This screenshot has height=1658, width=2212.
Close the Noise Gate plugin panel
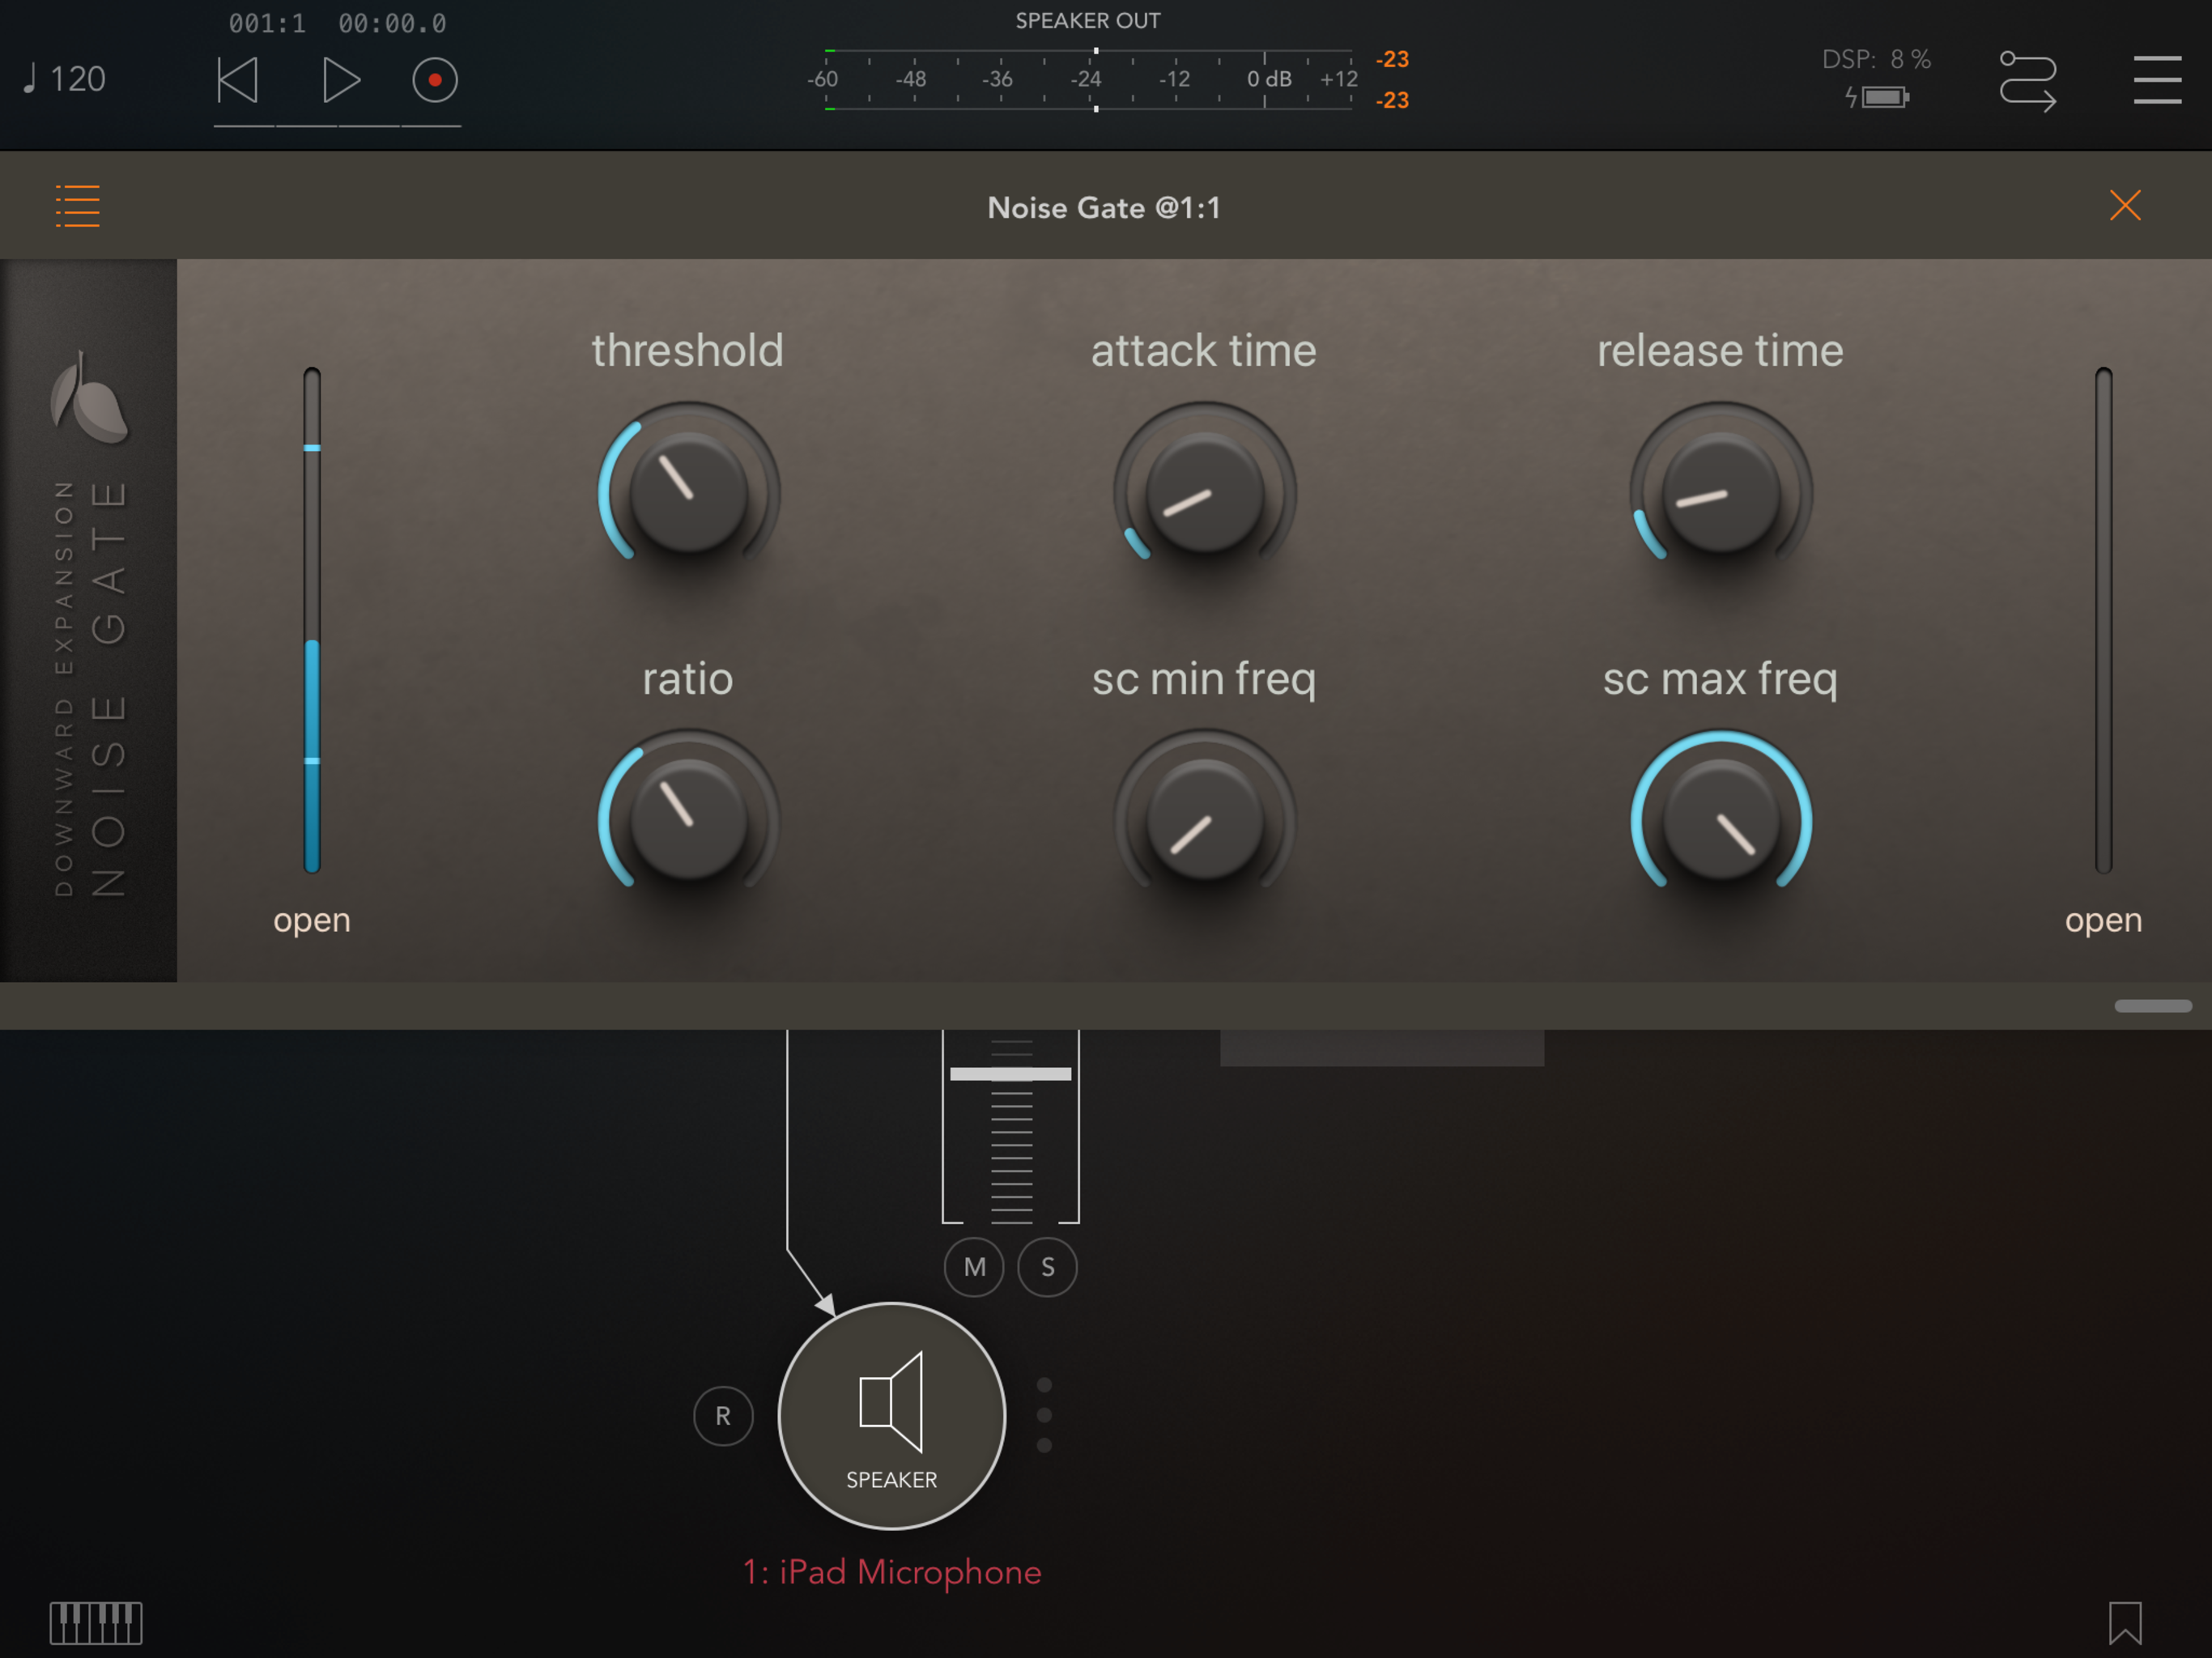tap(2124, 206)
